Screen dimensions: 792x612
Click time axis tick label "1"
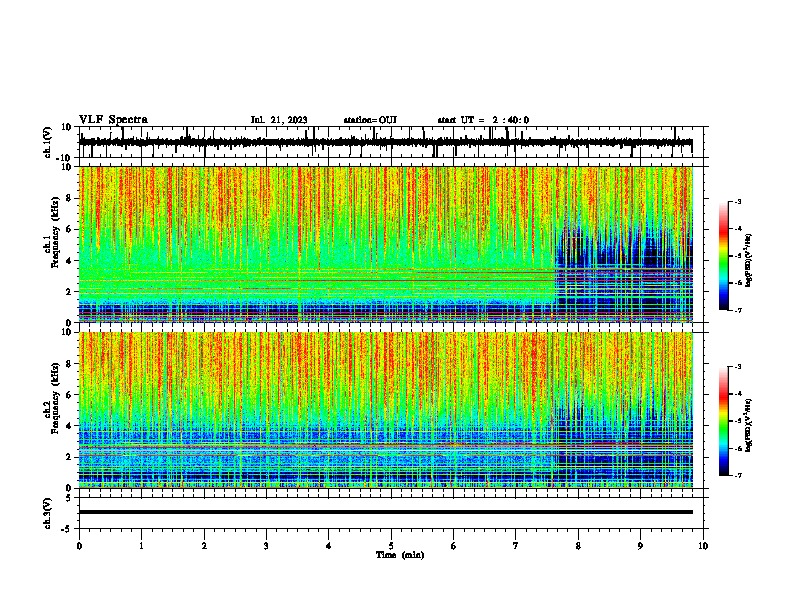coord(141,546)
